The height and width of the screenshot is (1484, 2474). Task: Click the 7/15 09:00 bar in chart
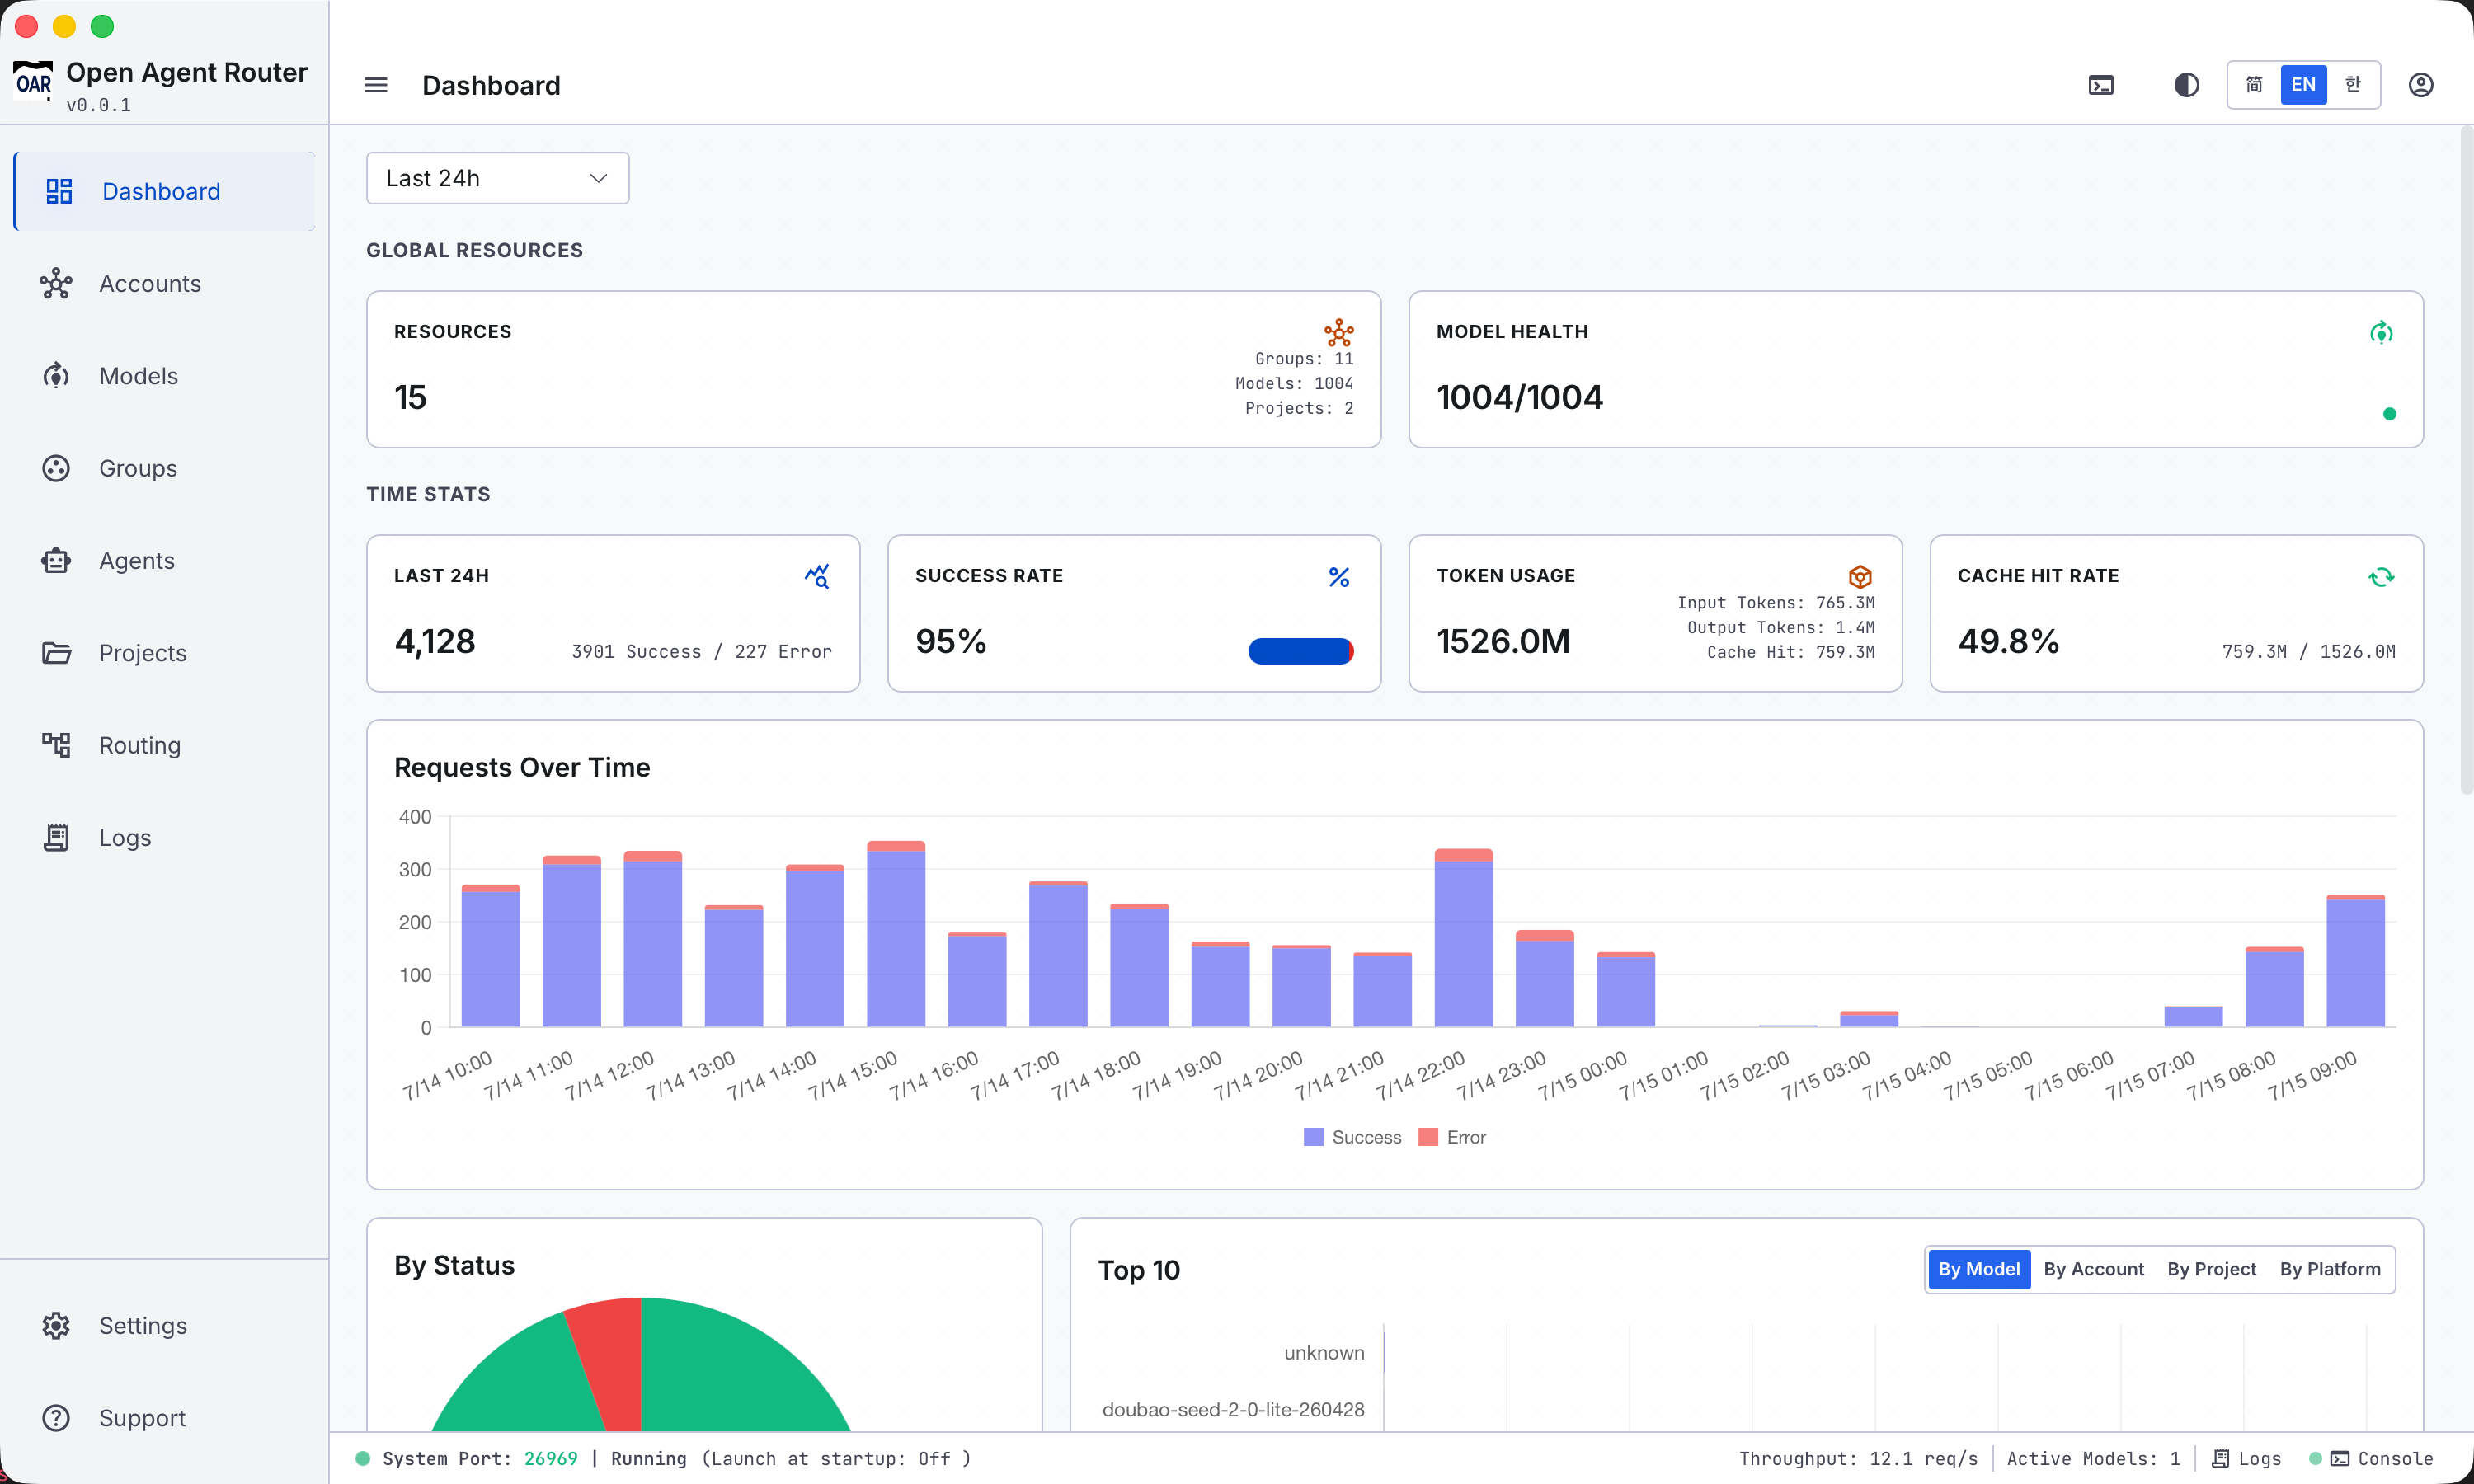point(2355,961)
